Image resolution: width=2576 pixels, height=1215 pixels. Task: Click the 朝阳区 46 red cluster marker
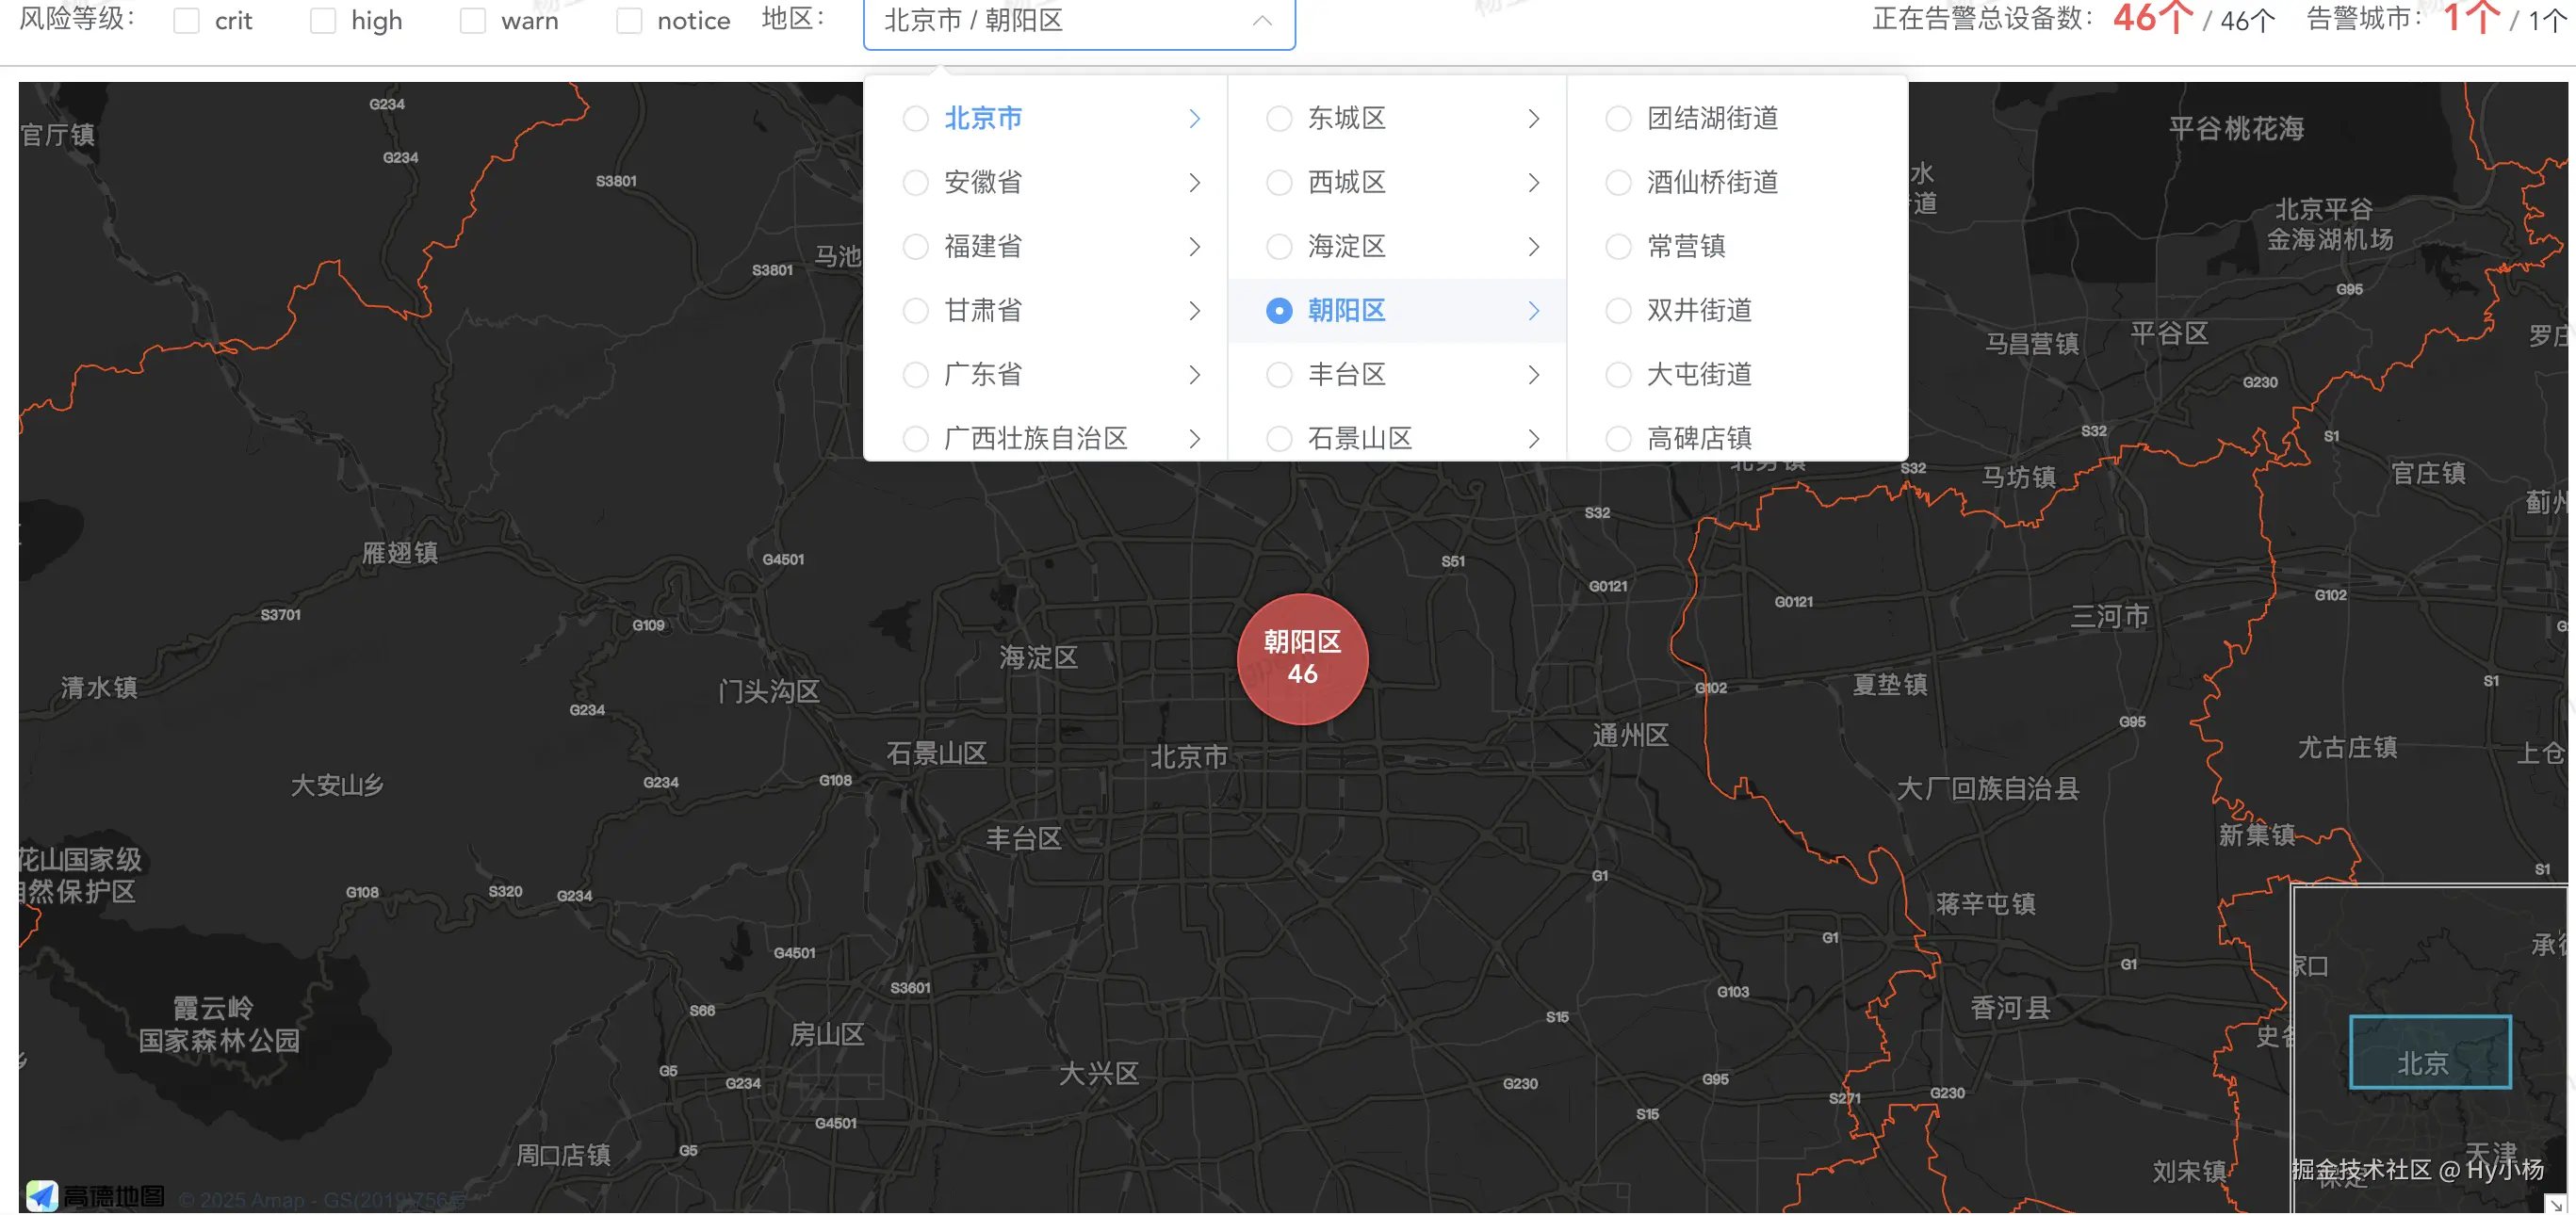click(x=1302, y=658)
